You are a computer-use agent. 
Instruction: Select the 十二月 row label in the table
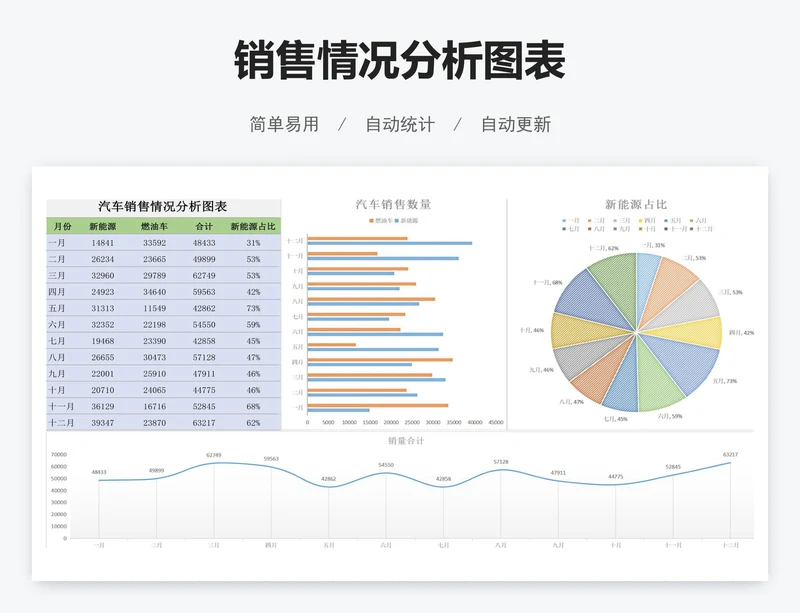tap(61, 423)
